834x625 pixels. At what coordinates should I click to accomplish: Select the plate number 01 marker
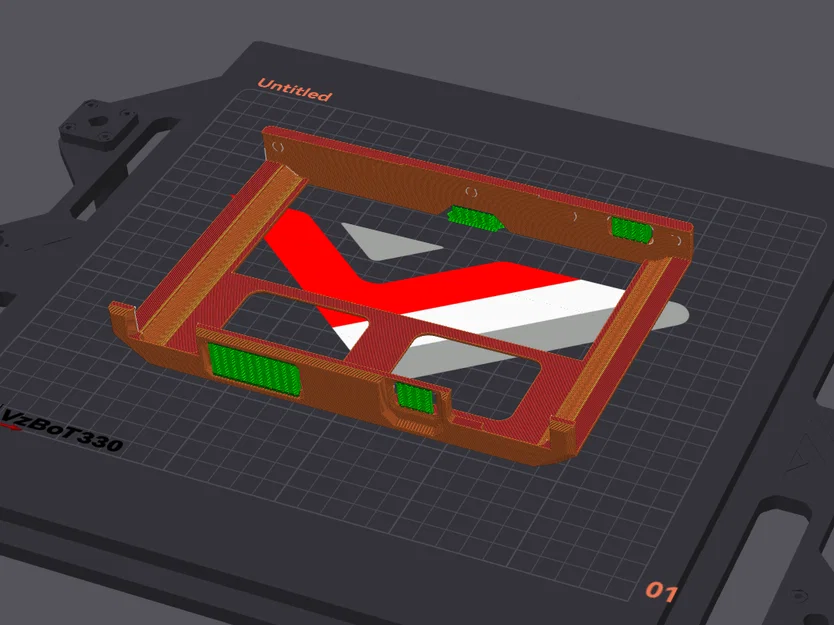pyautogui.click(x=663, y=590)
